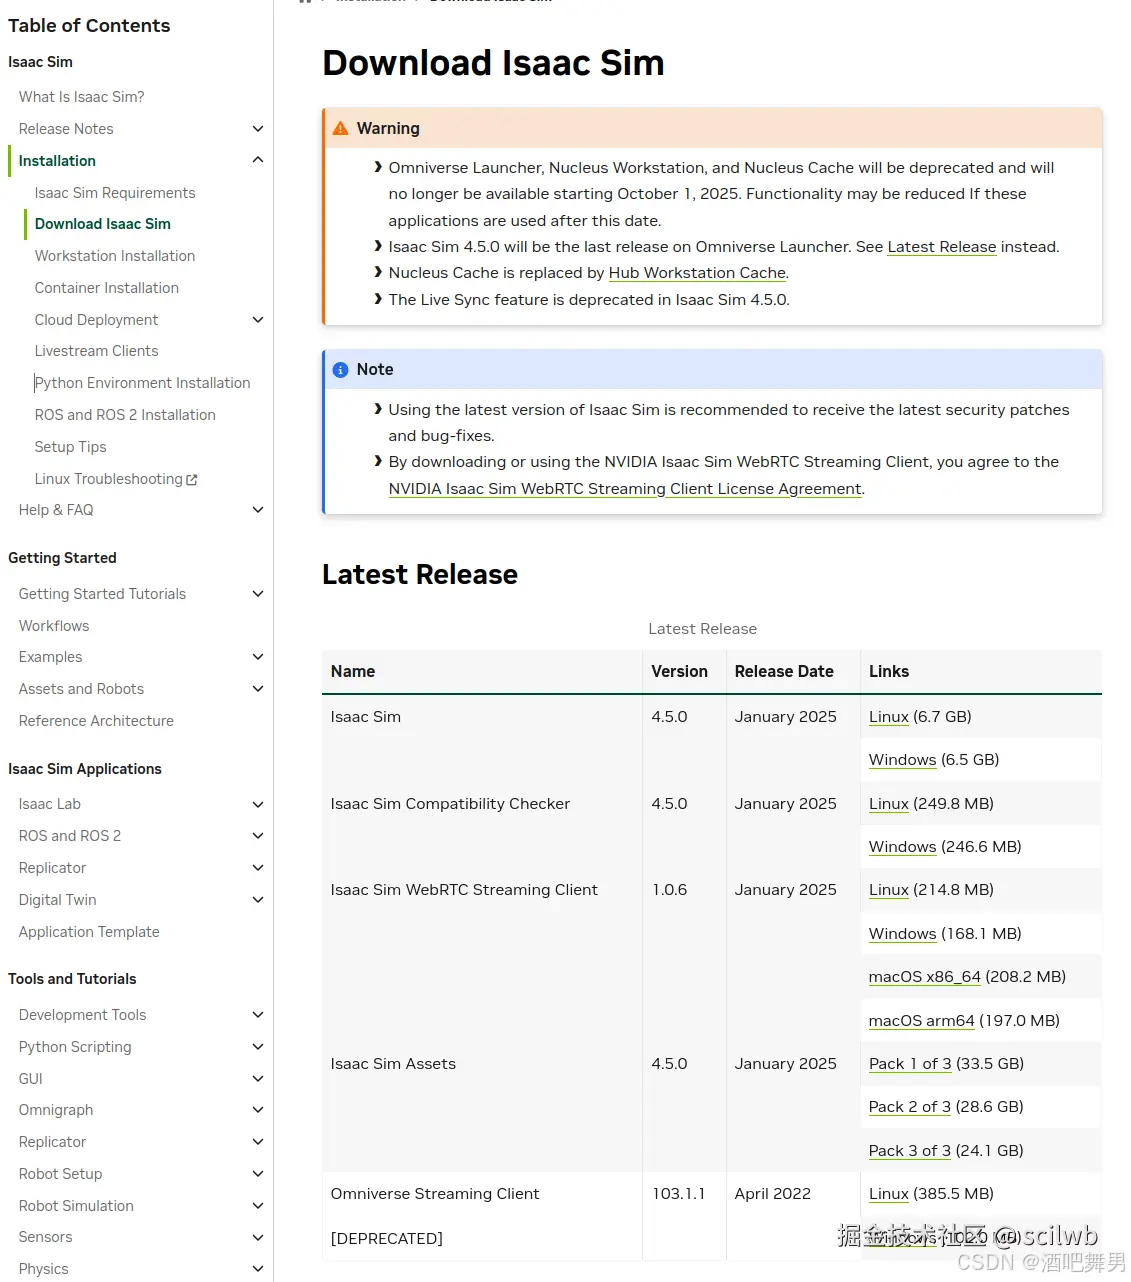The width and height of the screenshot is (1131, 1282).
Task: Follow the Latest Release link in warning
Action: click(x=942, y=247)
